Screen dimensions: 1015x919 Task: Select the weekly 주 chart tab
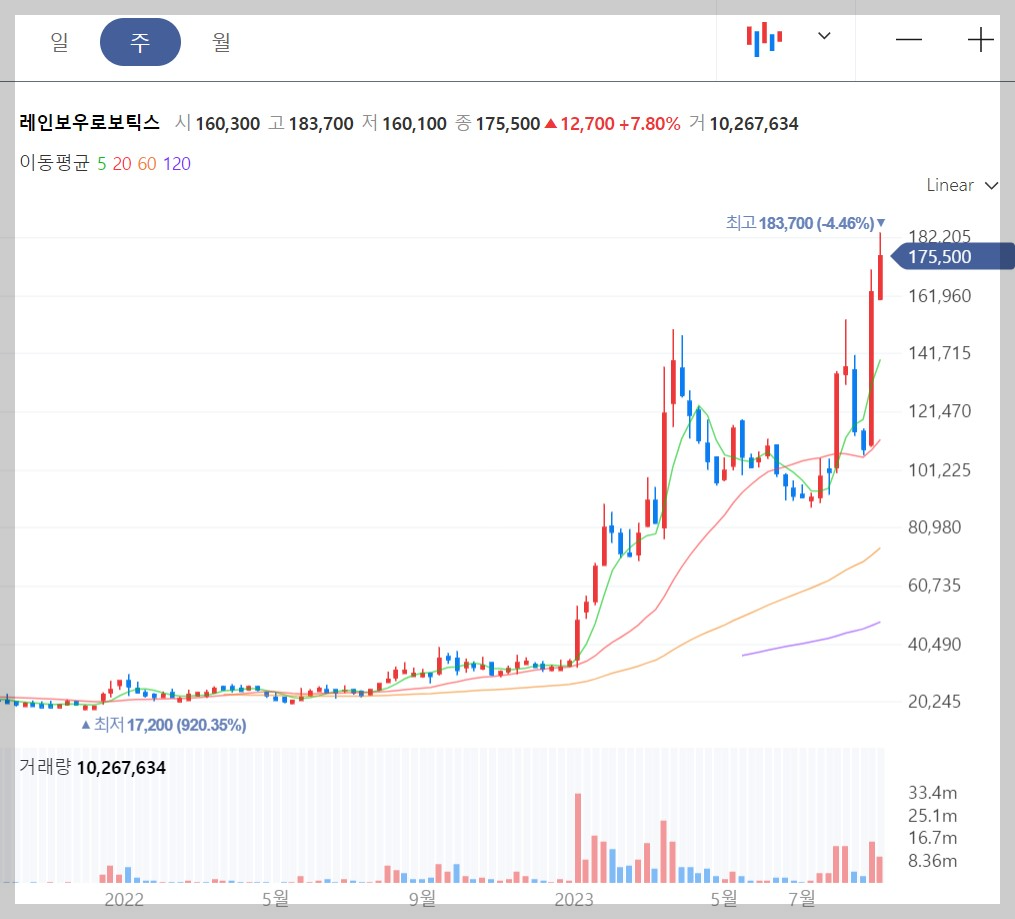coord(140,42)
